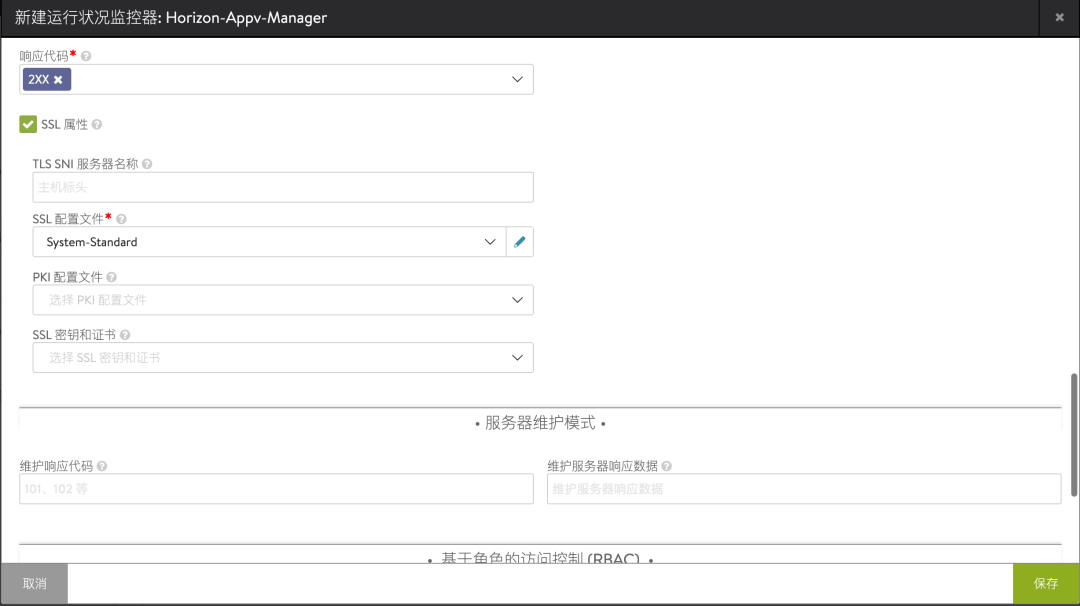Click the dialog's vertical scrollbar thumb
1080x606 pixels.
click(1074, 435)
